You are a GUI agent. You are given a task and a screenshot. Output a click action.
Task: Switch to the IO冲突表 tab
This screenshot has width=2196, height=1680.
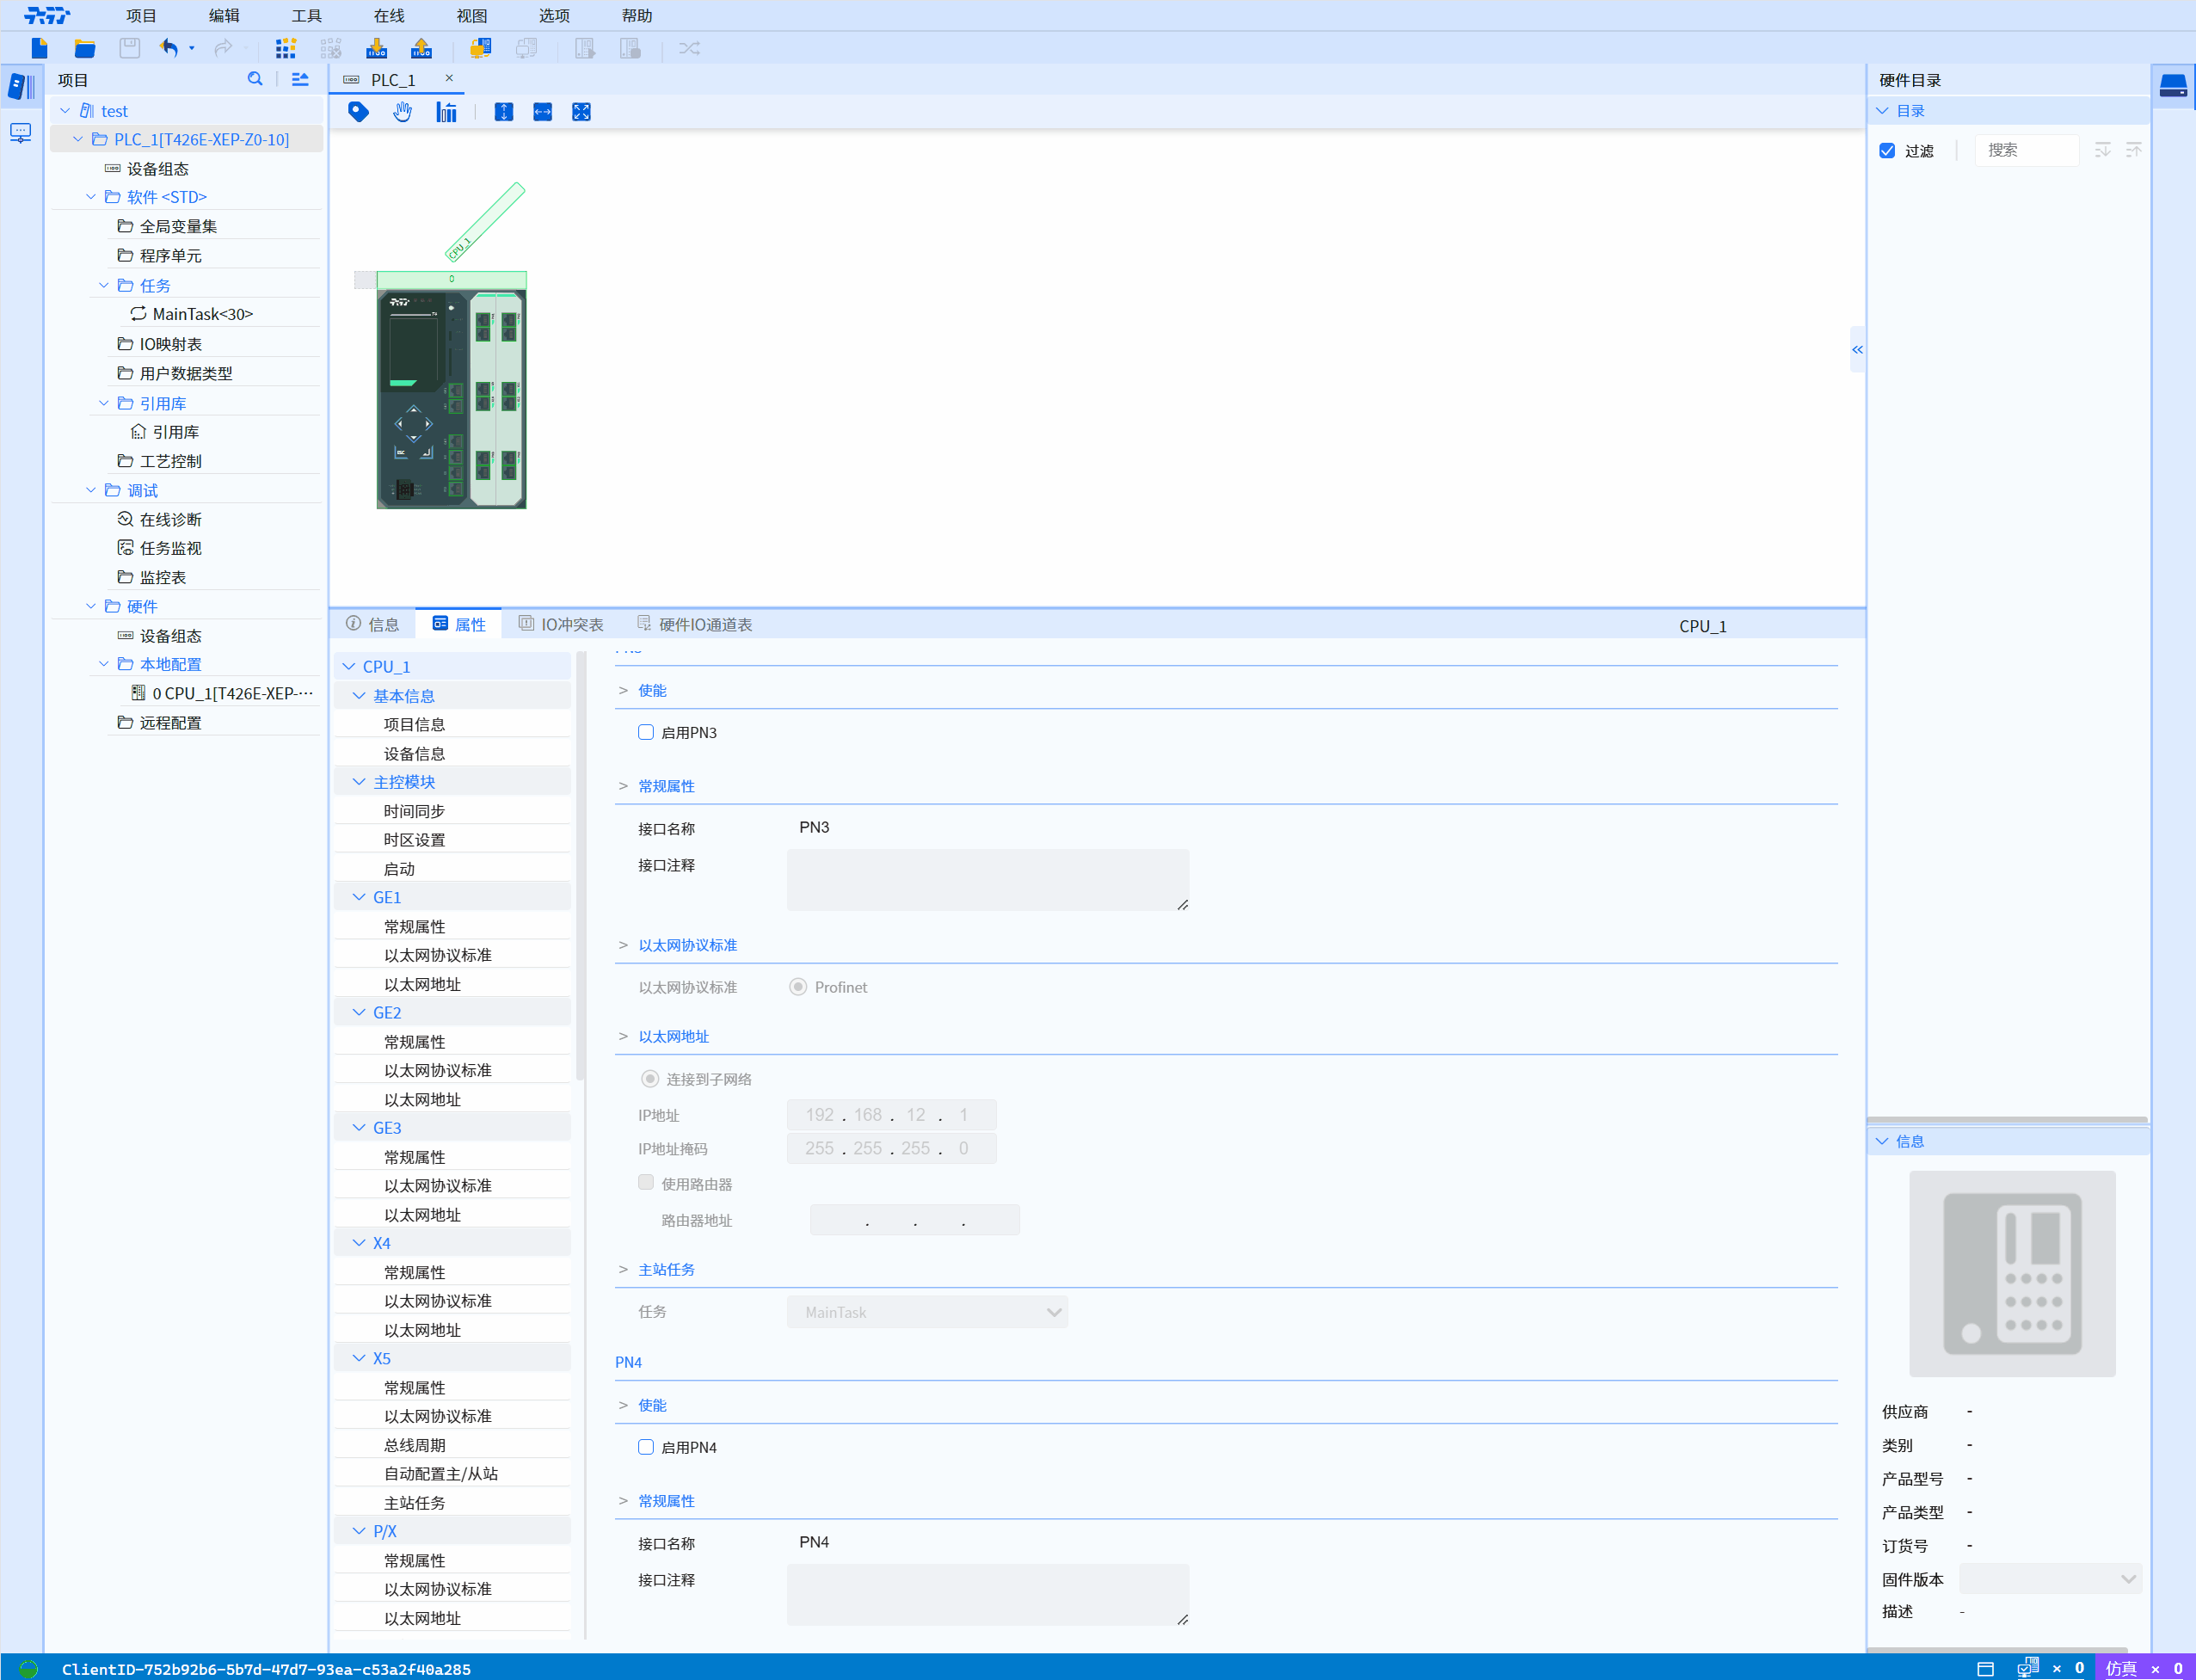[x=562, y=624]
